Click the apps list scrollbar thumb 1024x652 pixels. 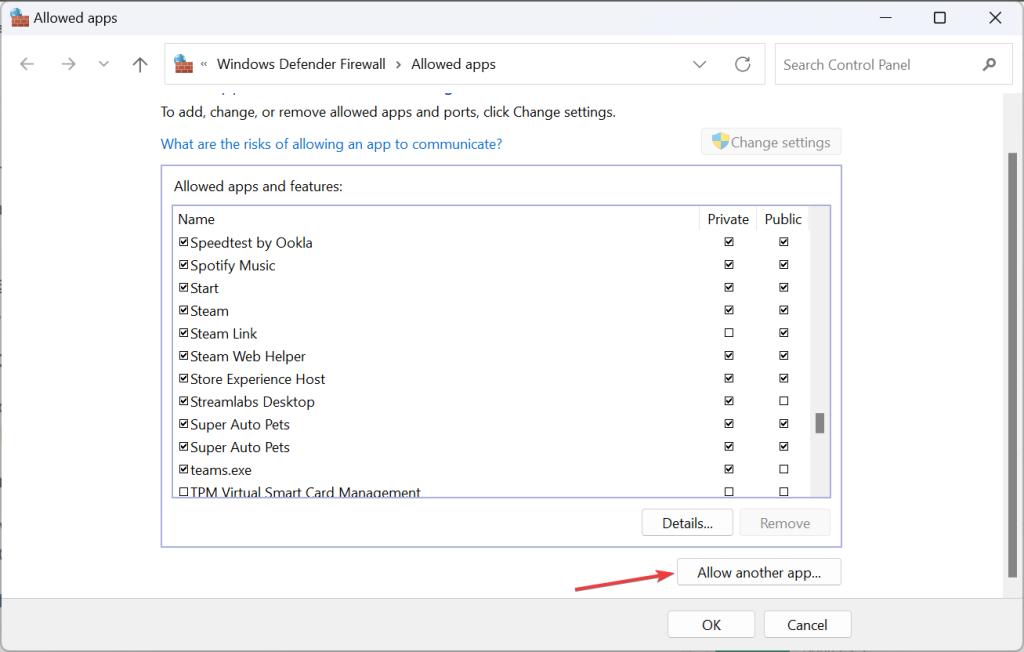(x=820, y=423)
